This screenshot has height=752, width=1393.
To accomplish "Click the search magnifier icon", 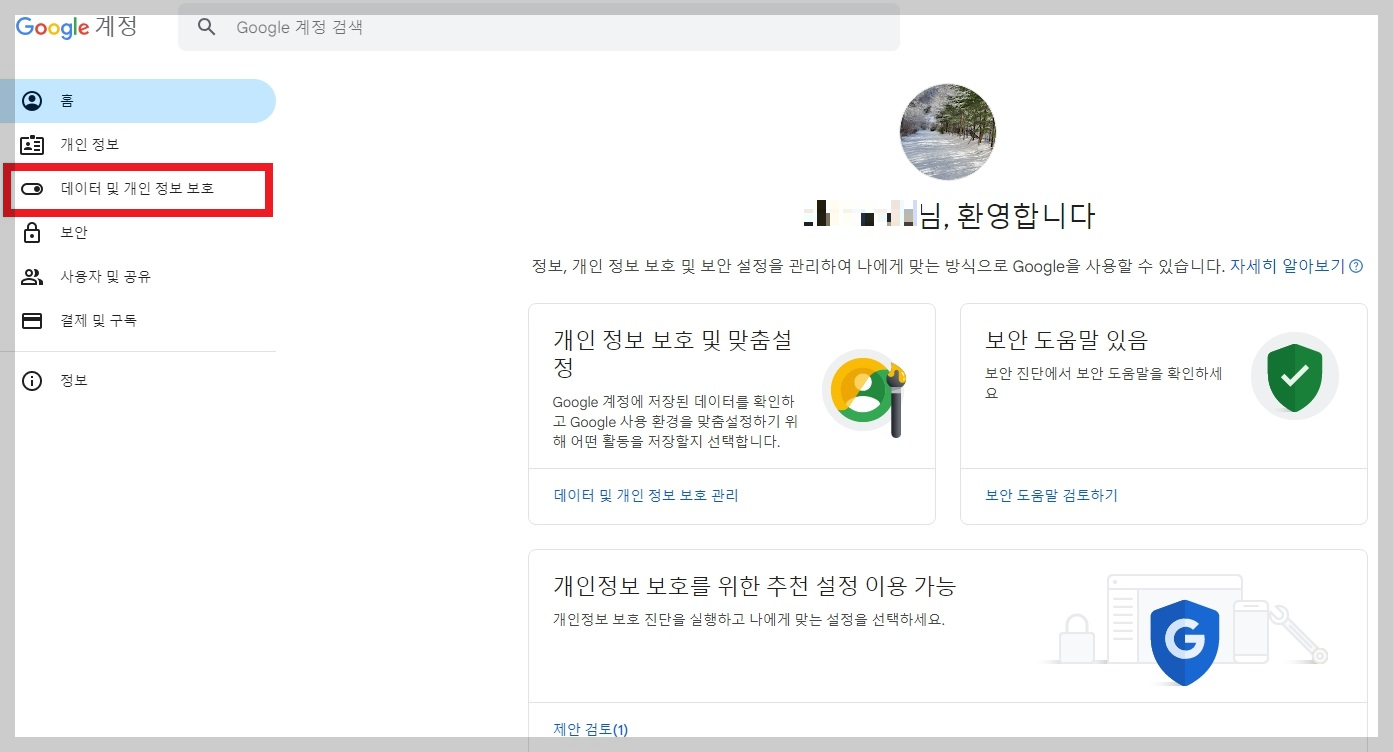I will click(x=207, y=27).
